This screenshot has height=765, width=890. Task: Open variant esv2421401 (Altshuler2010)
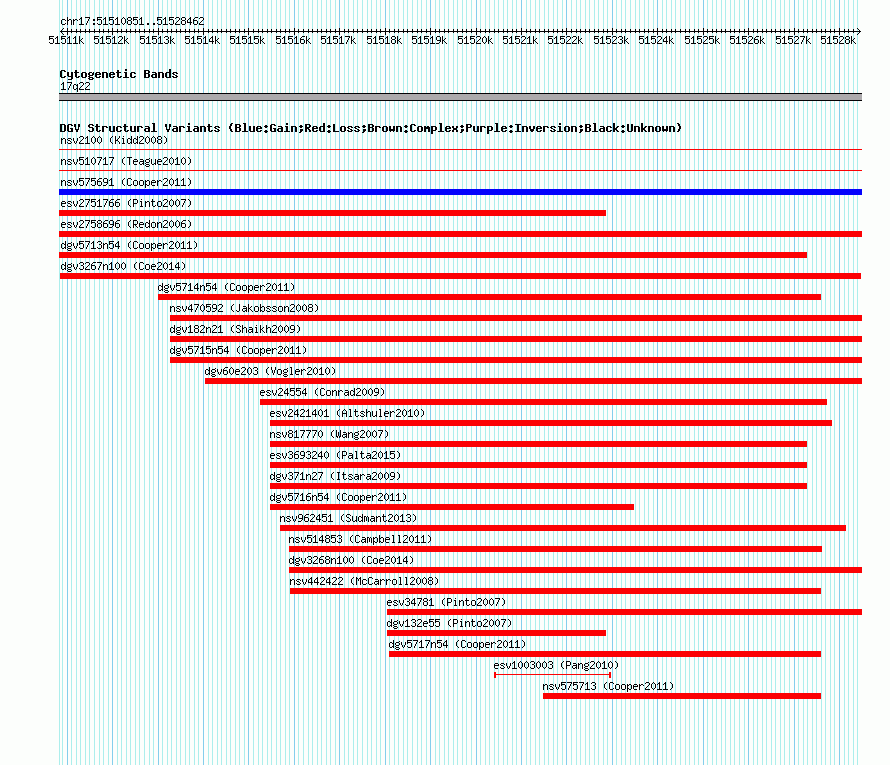[347, 413]
